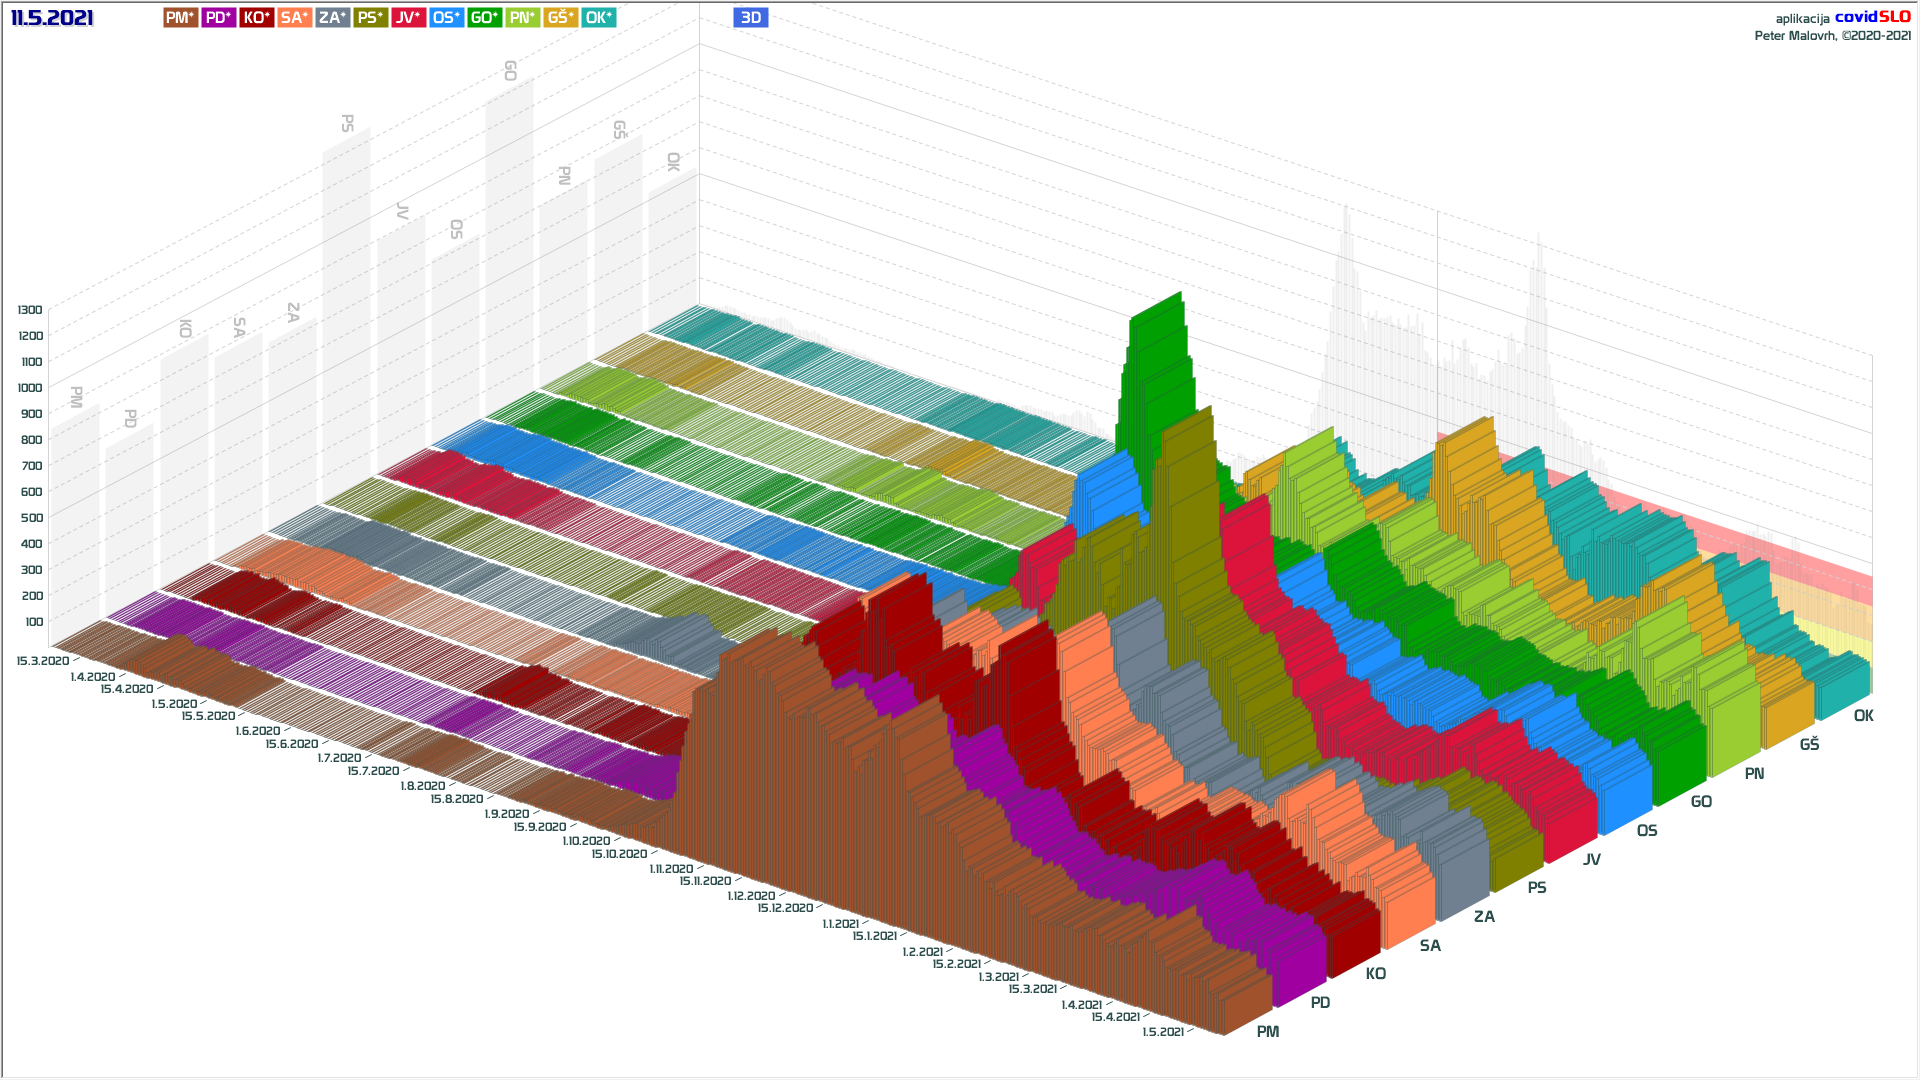Click the JV* crimson region button
The image size is (1920, 1080).
coord(408,17)
